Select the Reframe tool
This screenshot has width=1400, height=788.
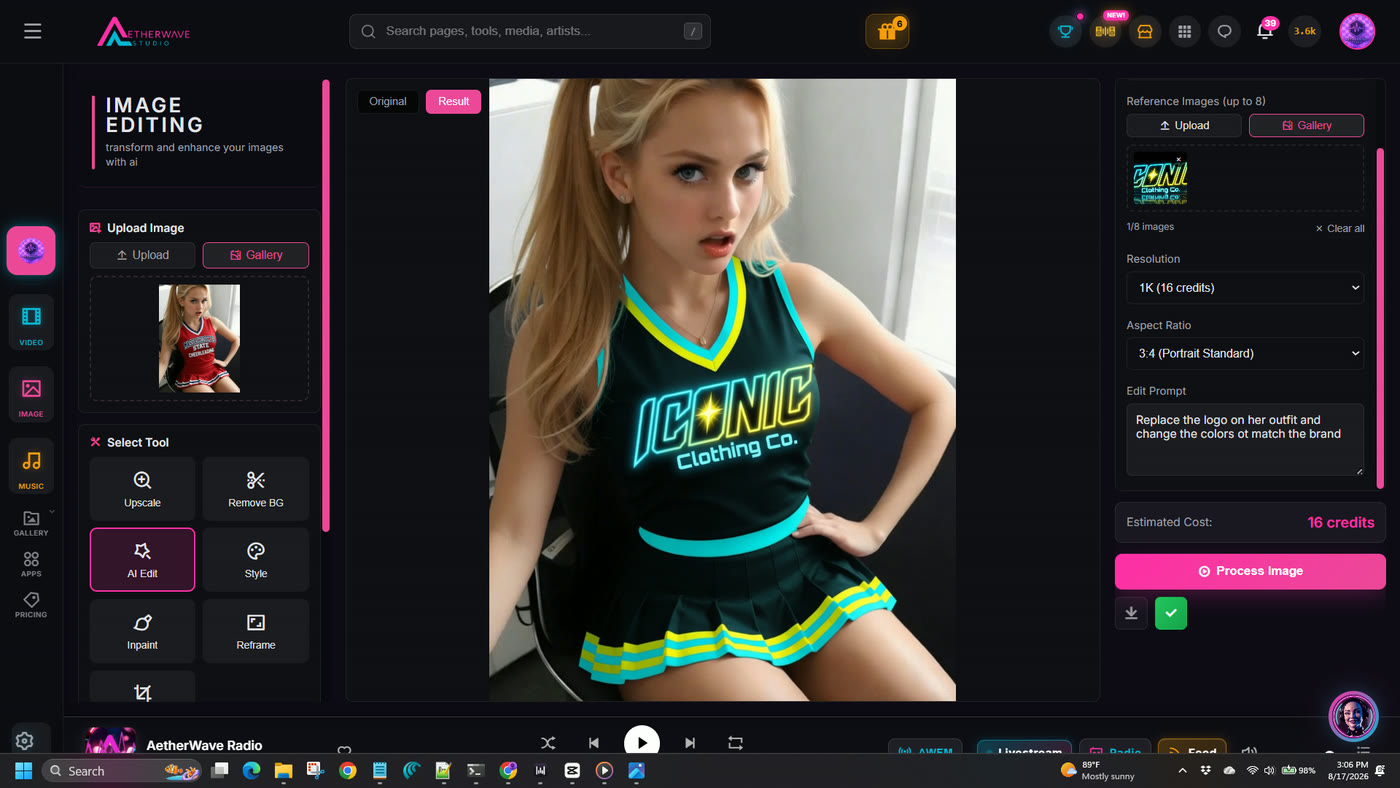[x=256, y=631]
